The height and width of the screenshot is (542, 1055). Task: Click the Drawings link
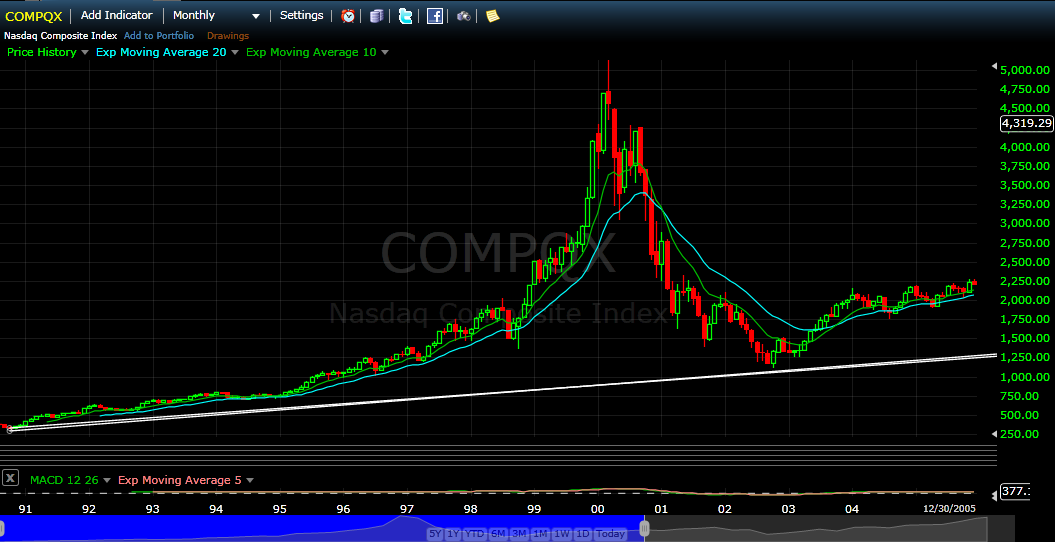point(227,36)
